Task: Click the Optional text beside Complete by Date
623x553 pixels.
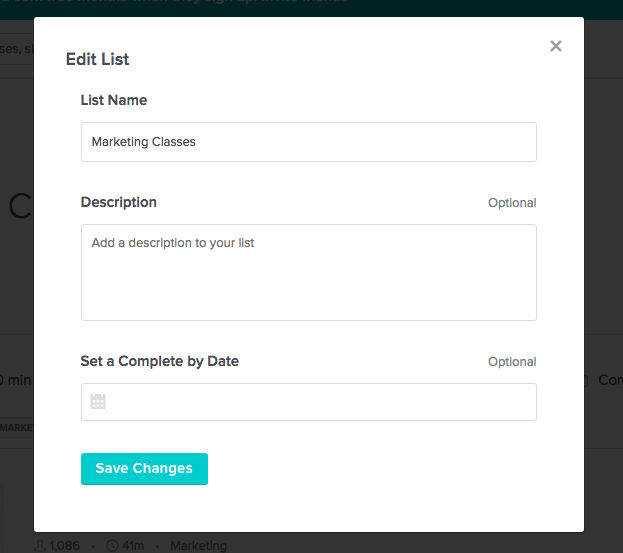Action: [x=512, y=362]
